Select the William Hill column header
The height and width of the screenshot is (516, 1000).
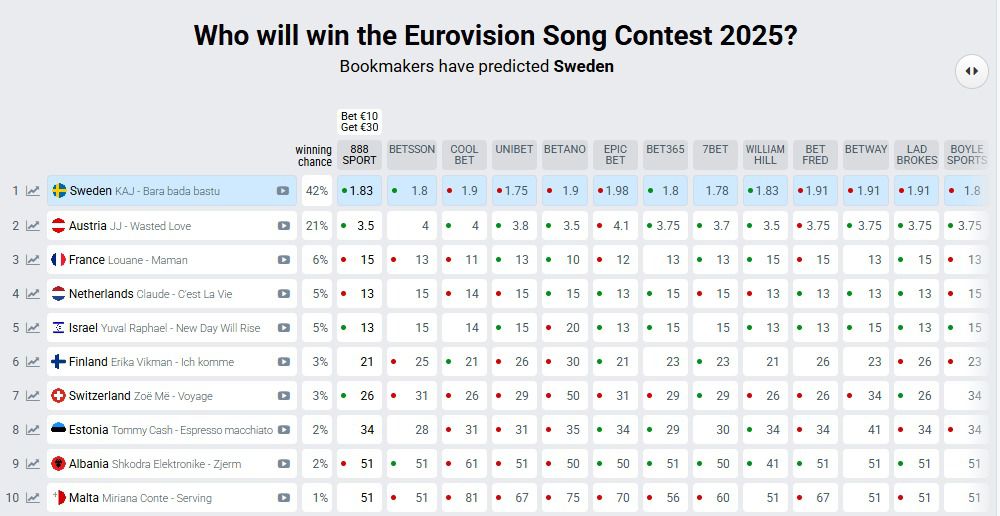[x=765, y=154]
